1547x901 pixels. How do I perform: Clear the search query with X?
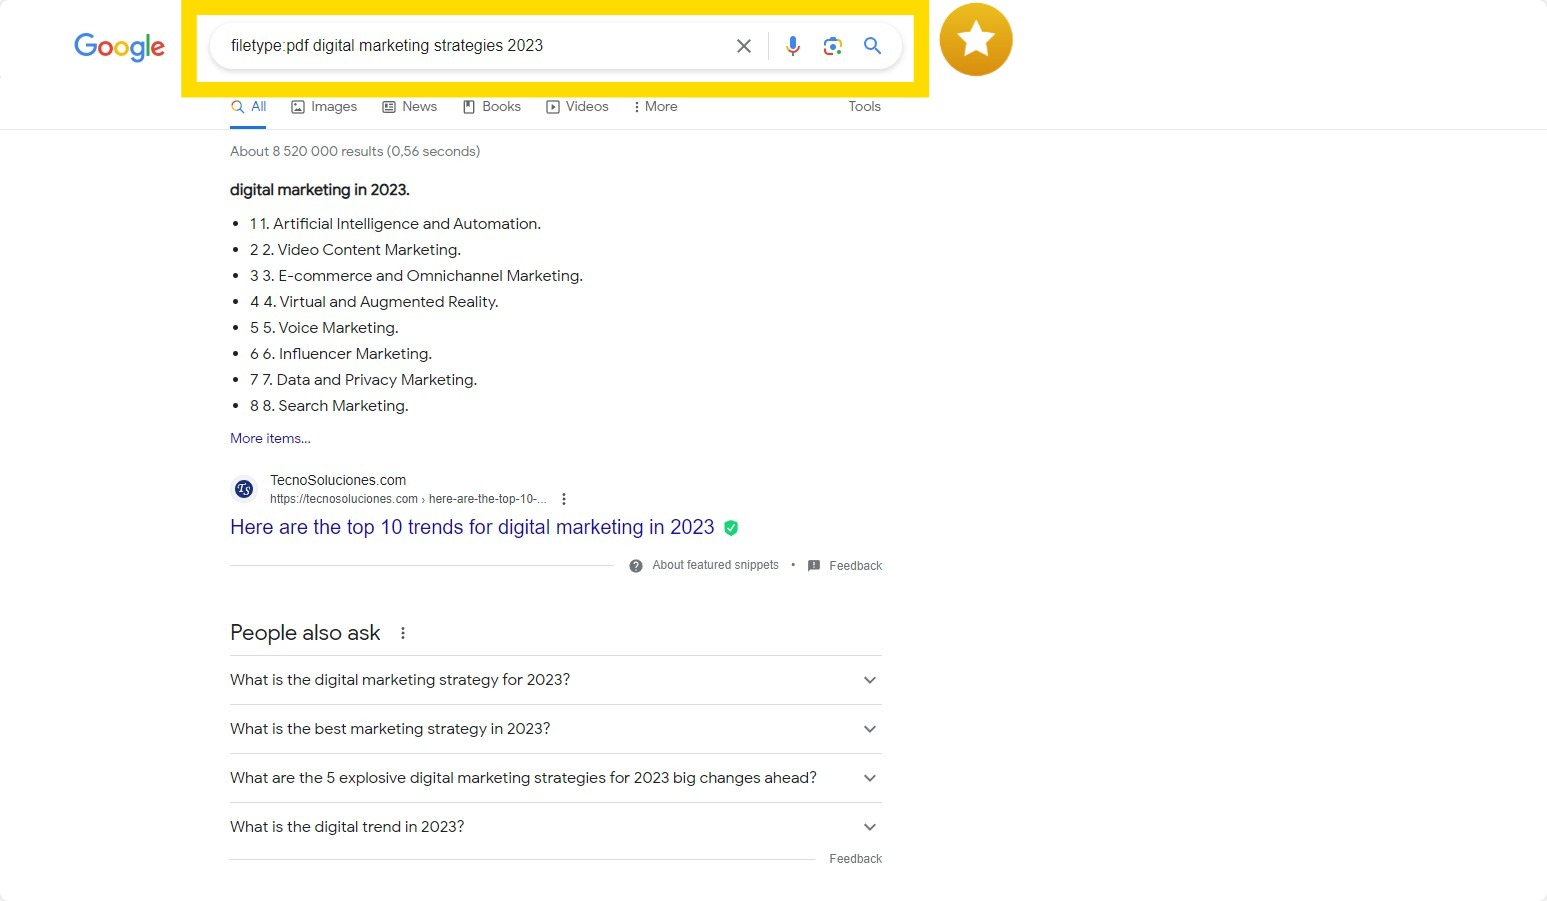point(744,46)
